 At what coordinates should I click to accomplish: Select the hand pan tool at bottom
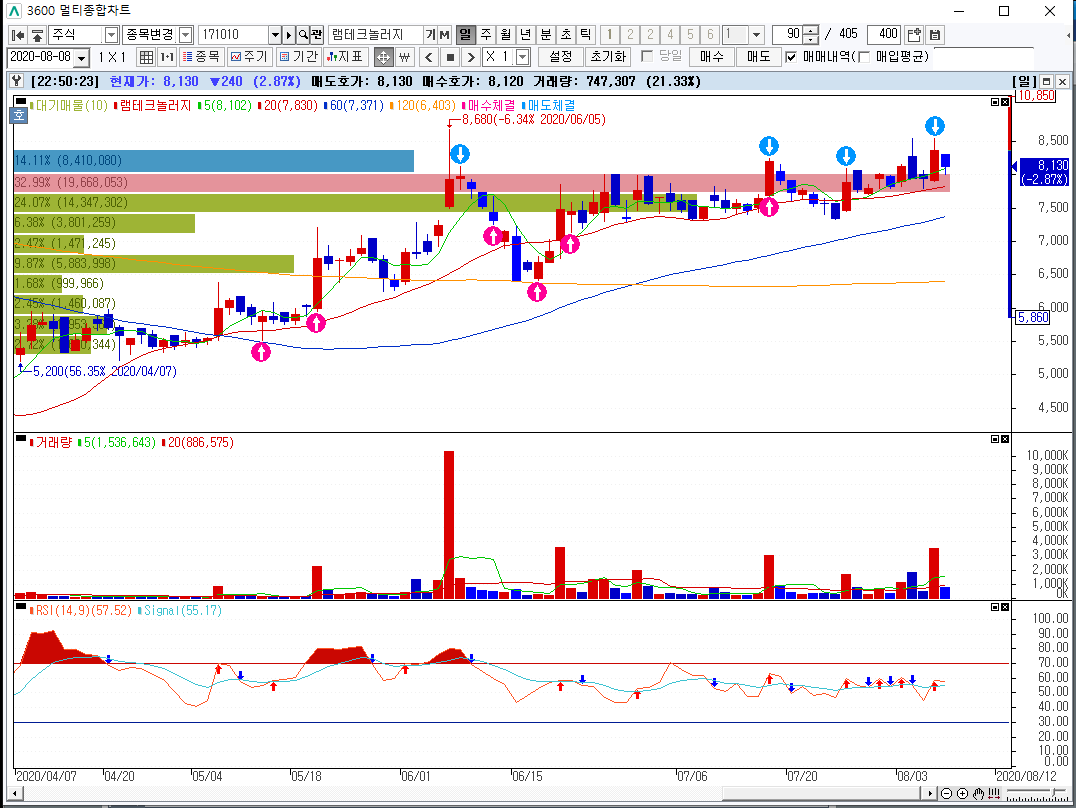pyautogui.click(x=978, y=794)
